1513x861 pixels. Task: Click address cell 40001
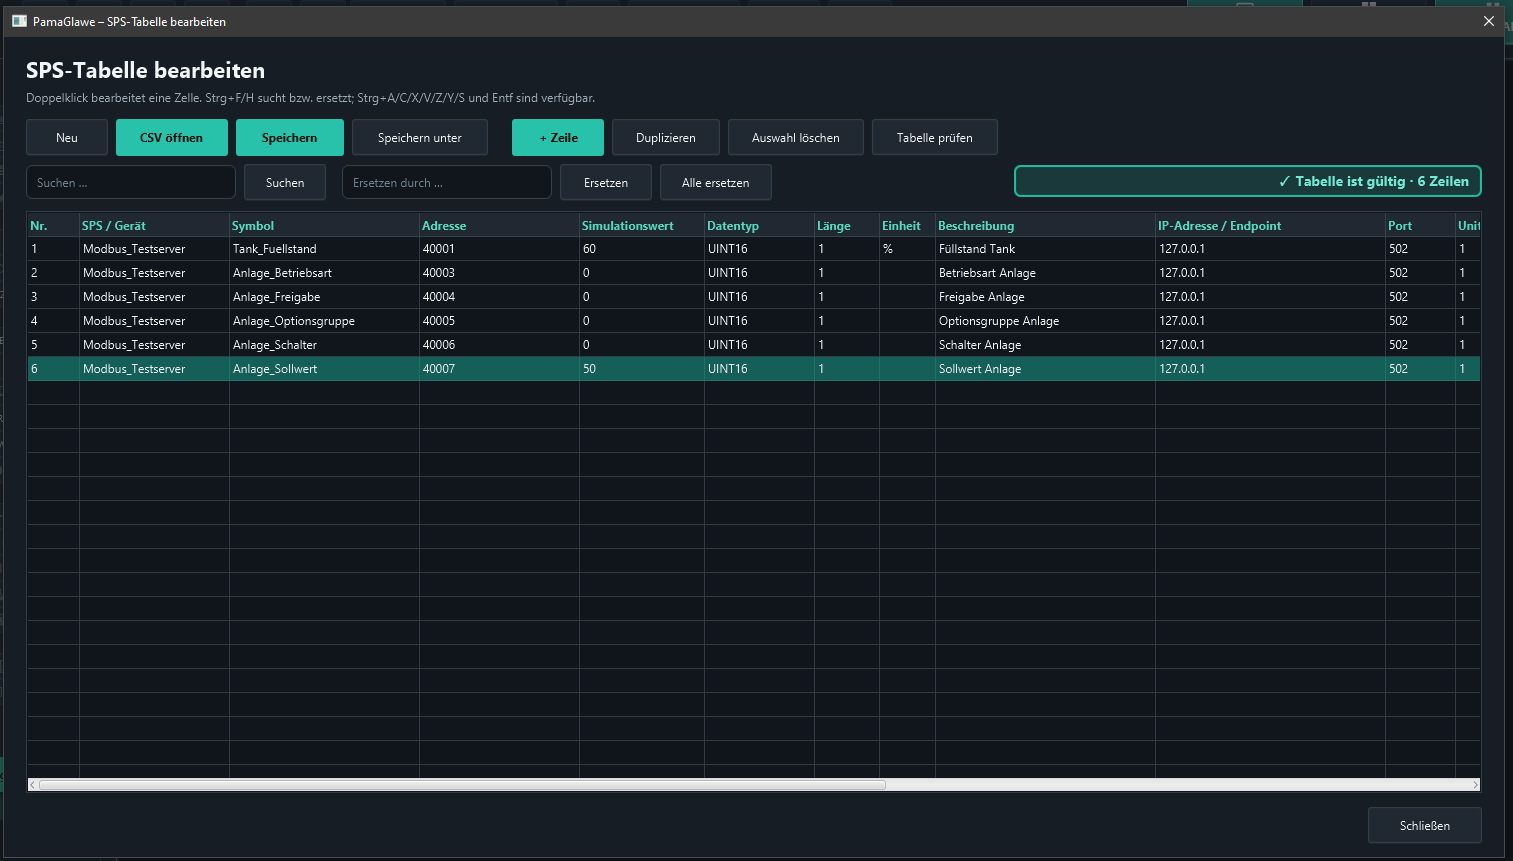[x=500, y=249]
